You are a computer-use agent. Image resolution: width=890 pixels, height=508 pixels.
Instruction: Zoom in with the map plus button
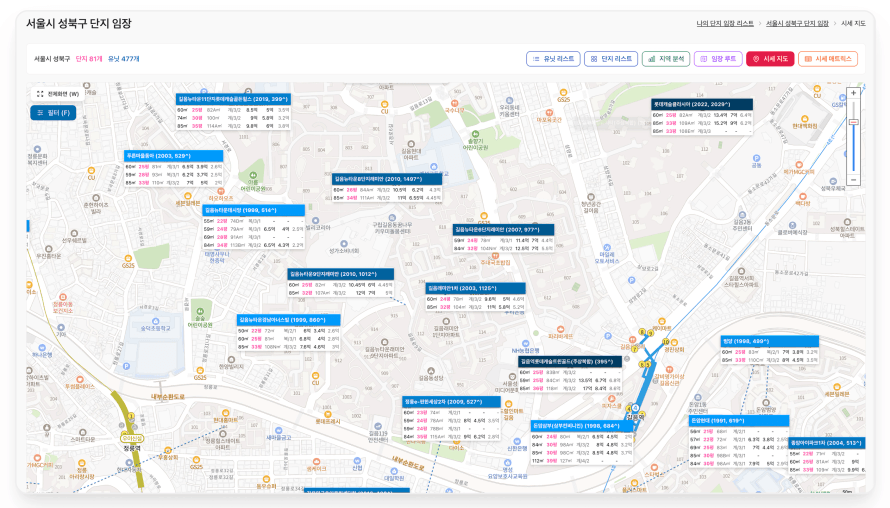pos(853,94)
